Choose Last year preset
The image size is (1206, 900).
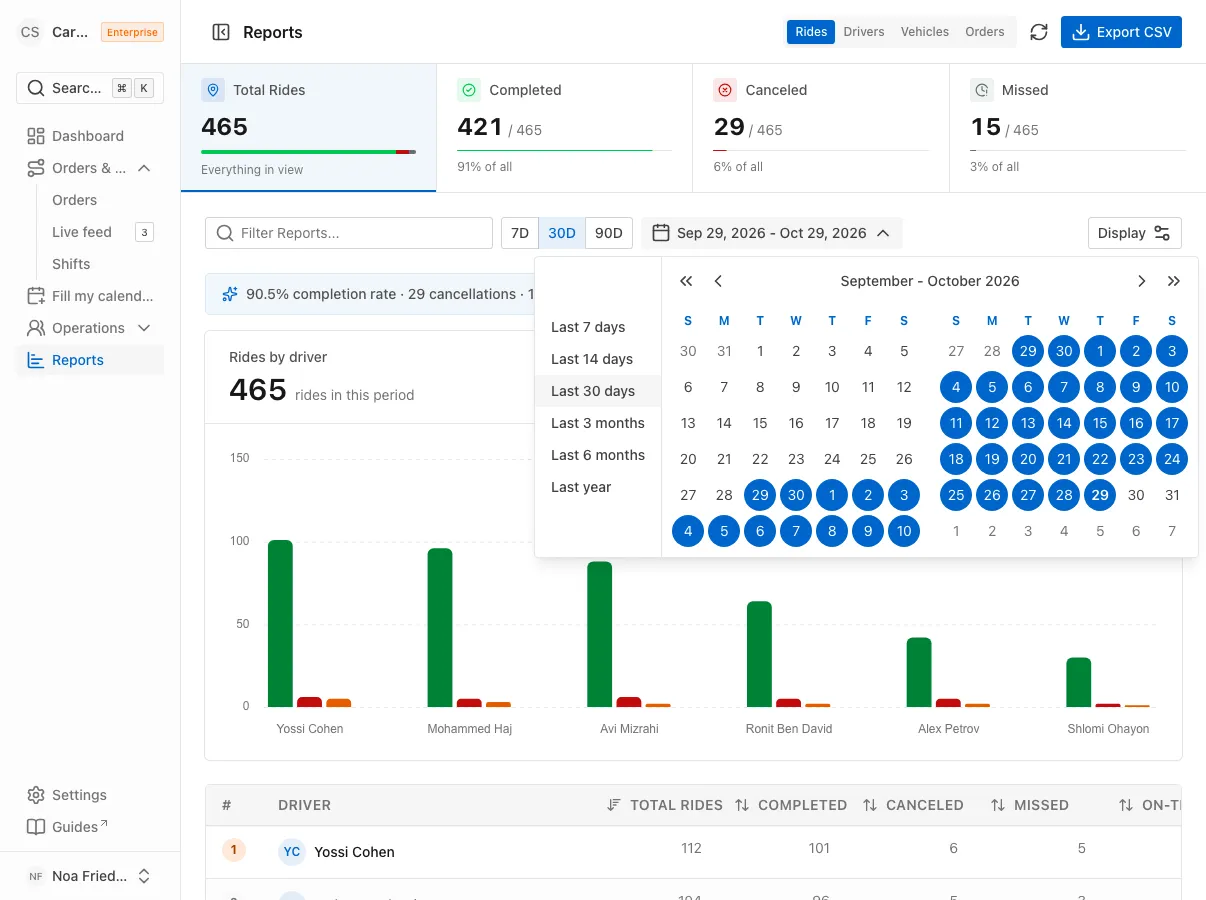597,487
